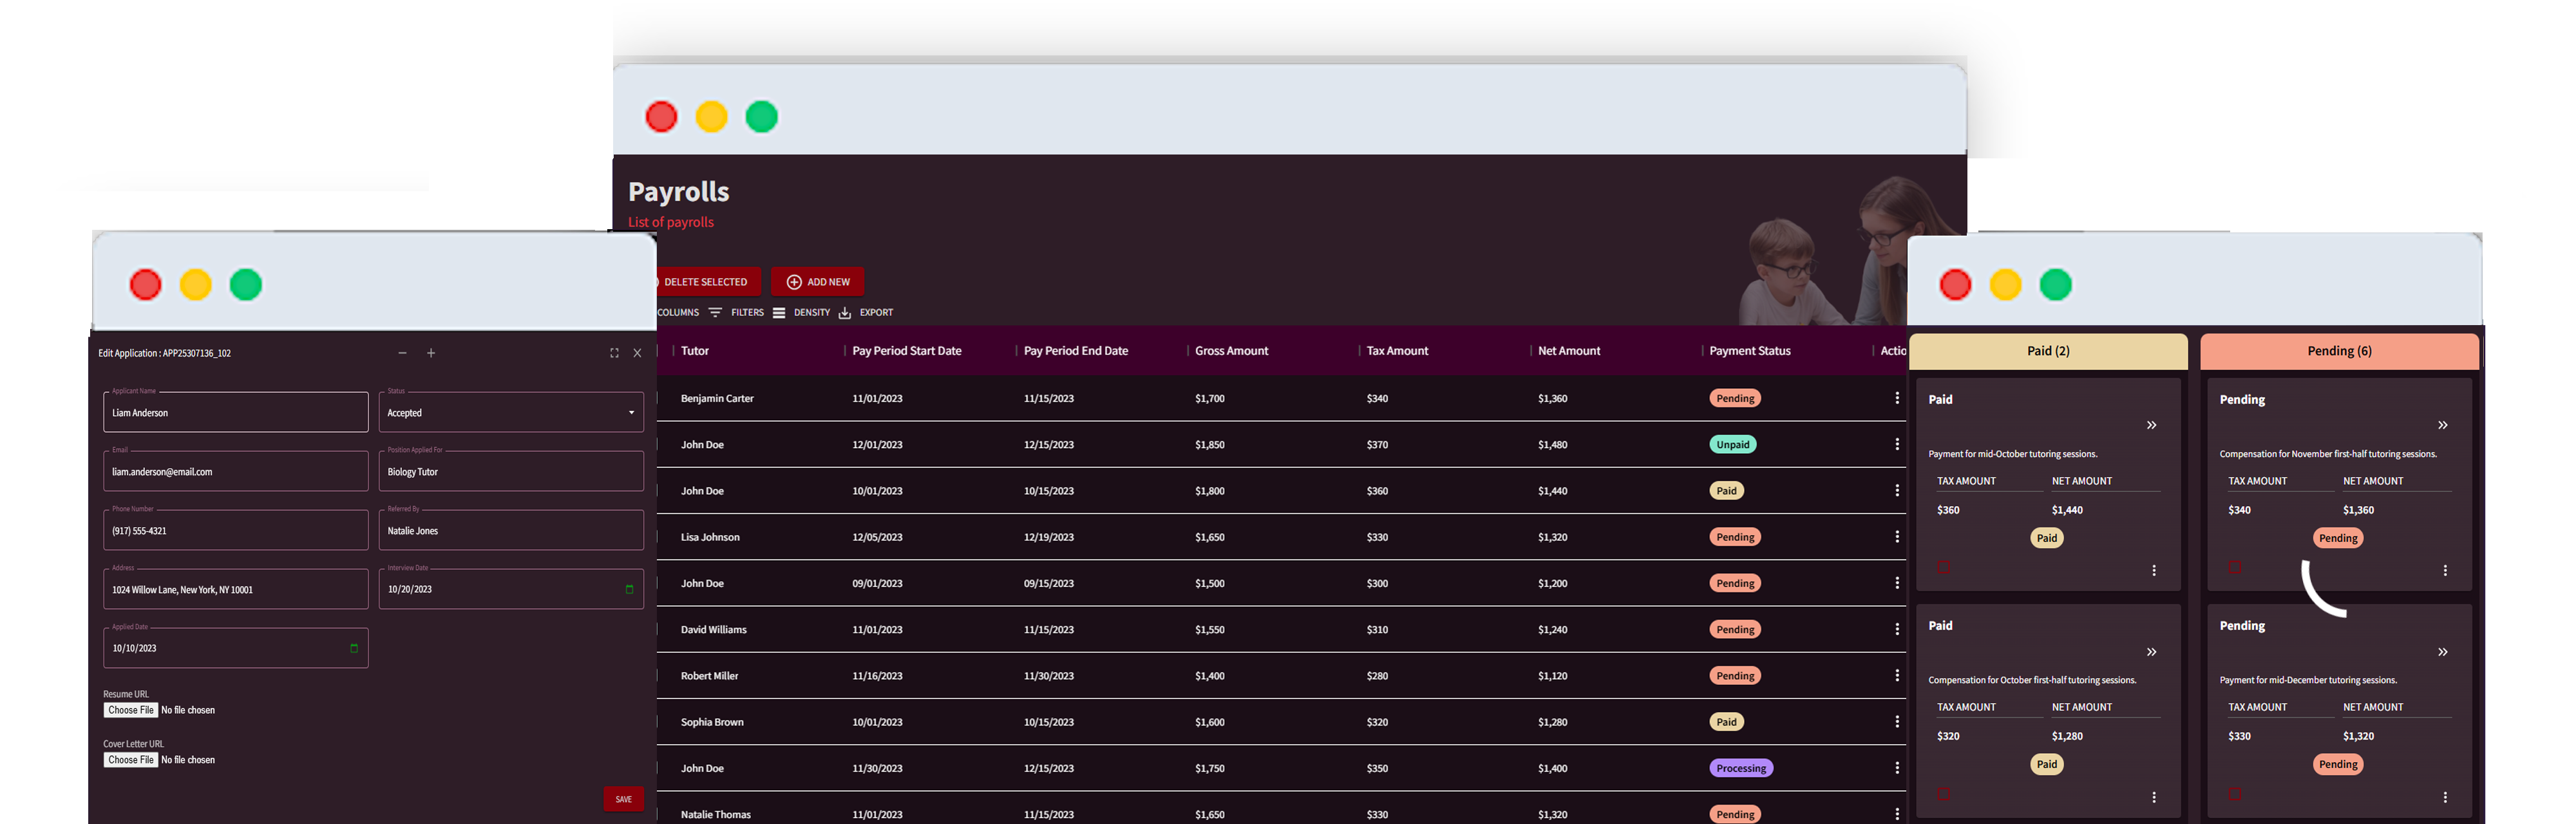Open the Export download icon

844,311
